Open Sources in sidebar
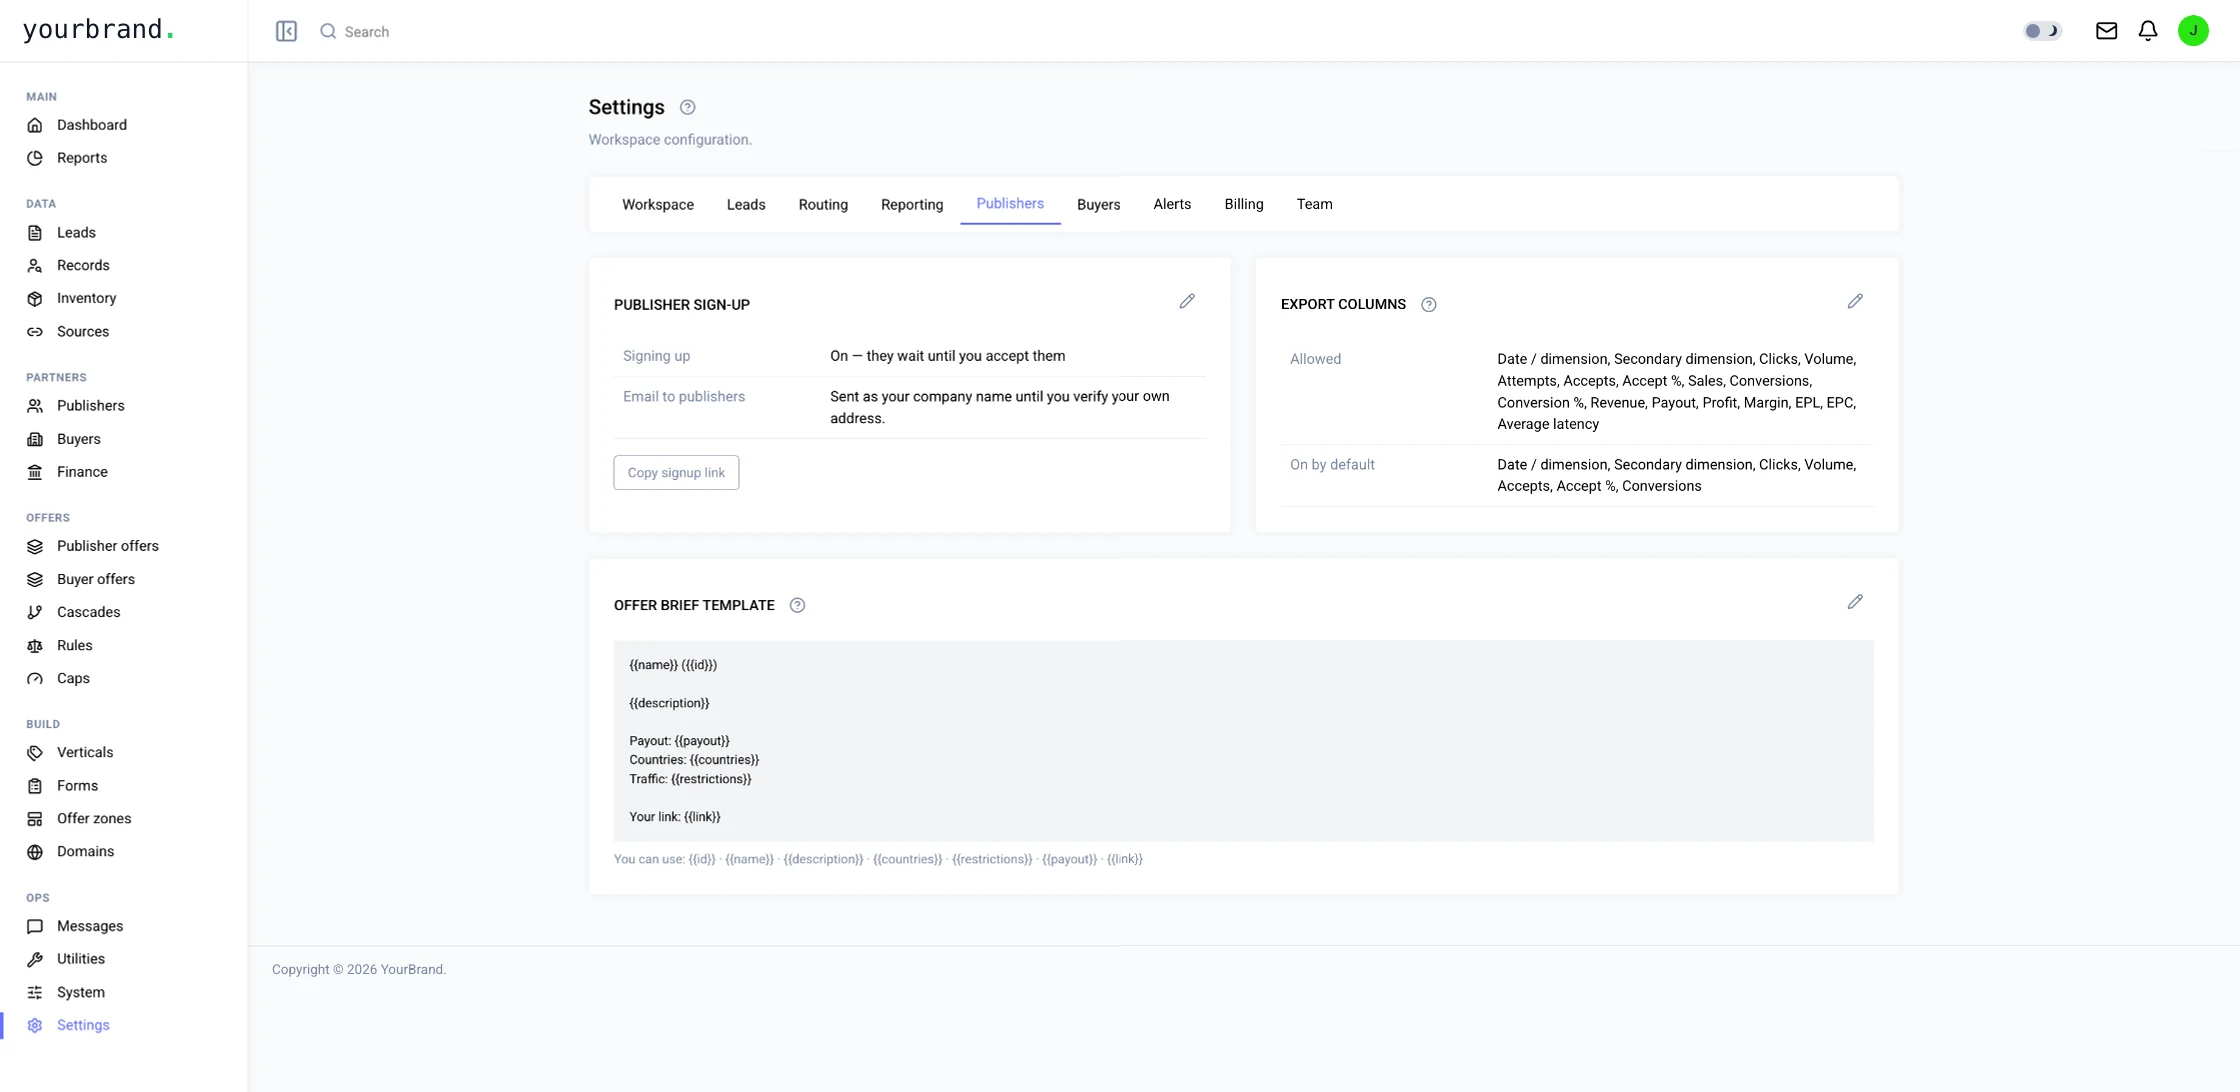Viewport: 2240px width, 1092px height. (x=83, y=332)
